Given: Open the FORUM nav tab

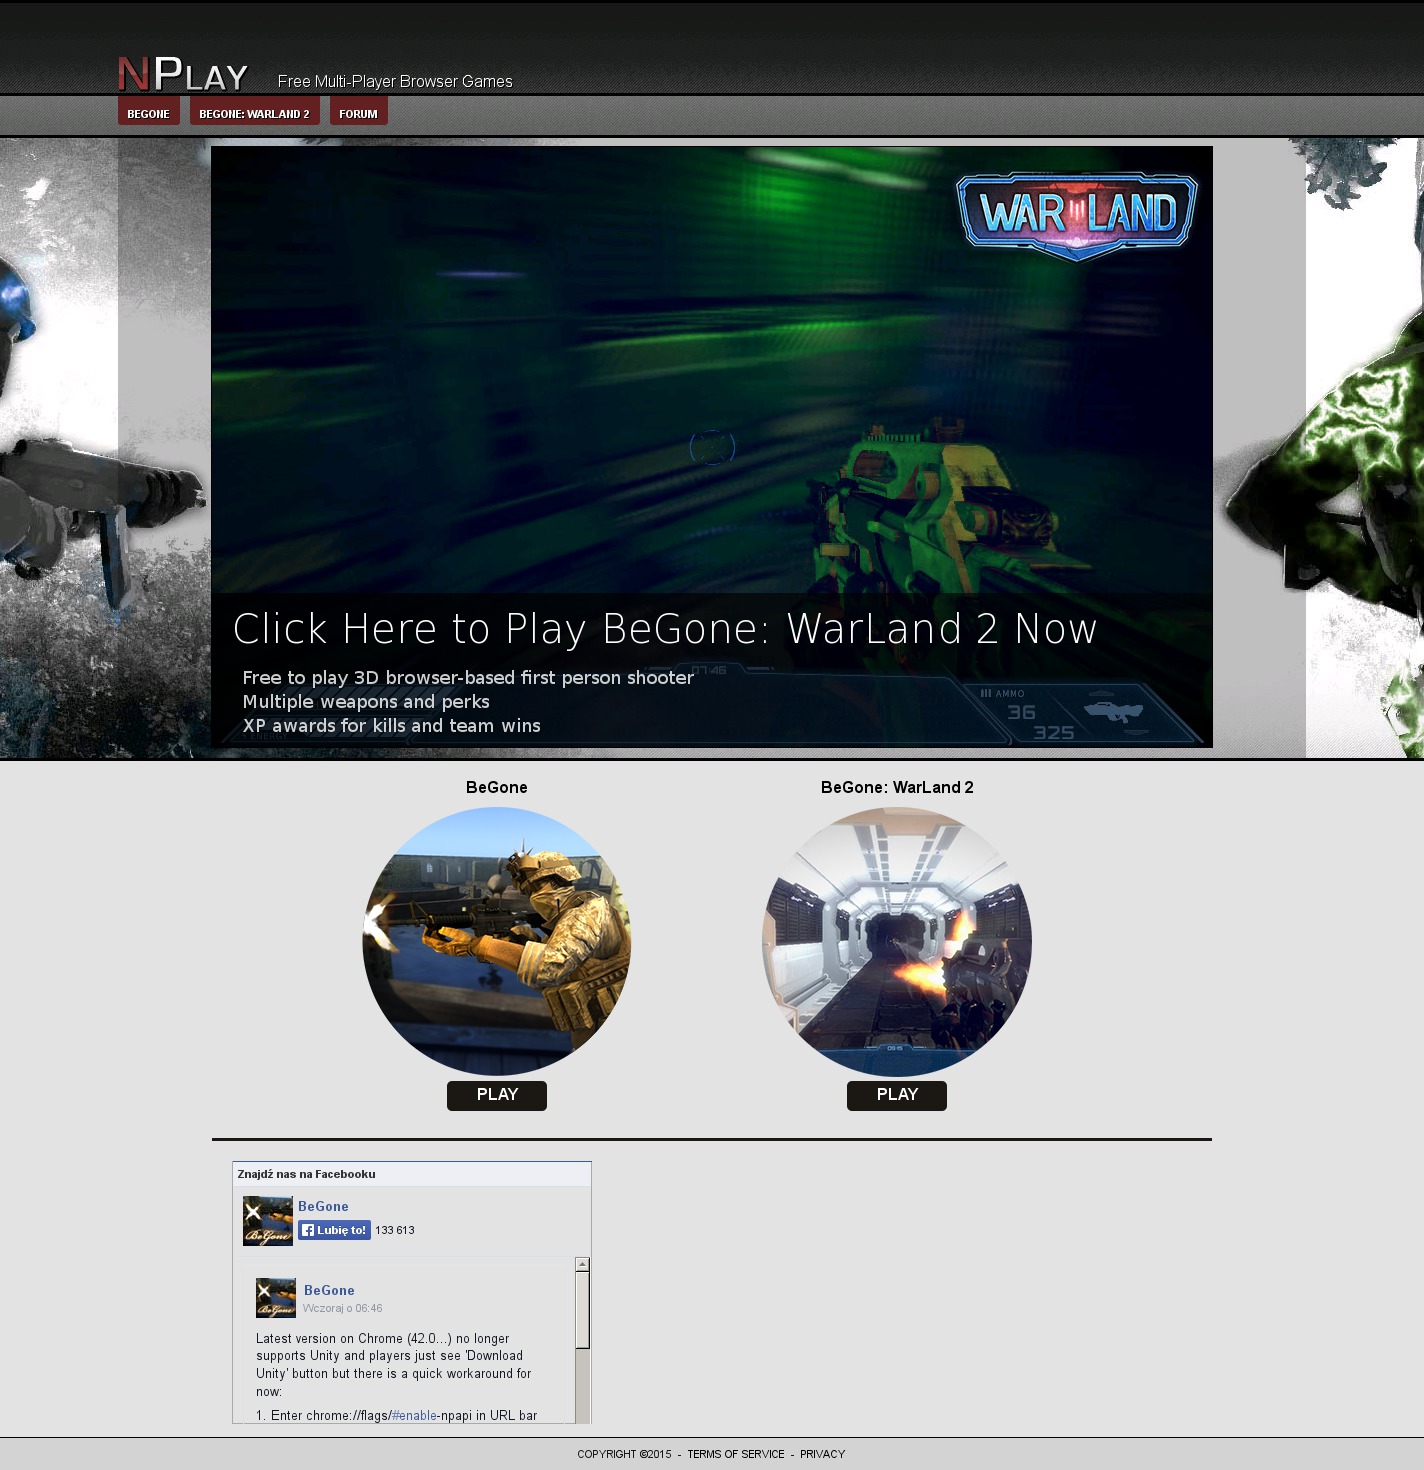Looking at the screenshot, I should (359, 112).
